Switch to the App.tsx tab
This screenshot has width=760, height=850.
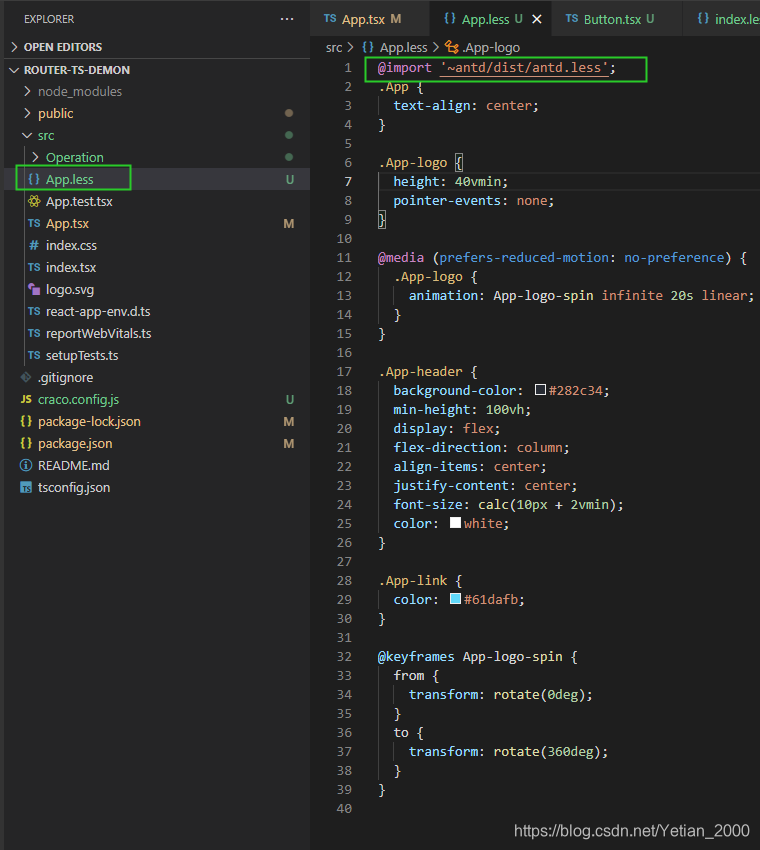coord(370,20)
